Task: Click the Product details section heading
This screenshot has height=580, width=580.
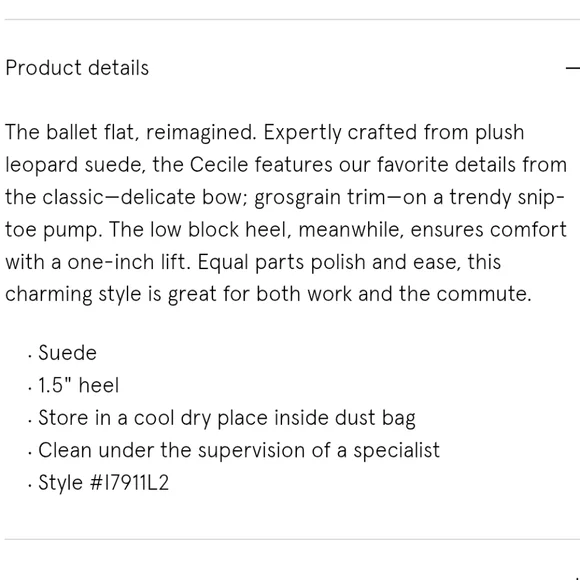Action: pyautogui.click(x=77, y=68)
